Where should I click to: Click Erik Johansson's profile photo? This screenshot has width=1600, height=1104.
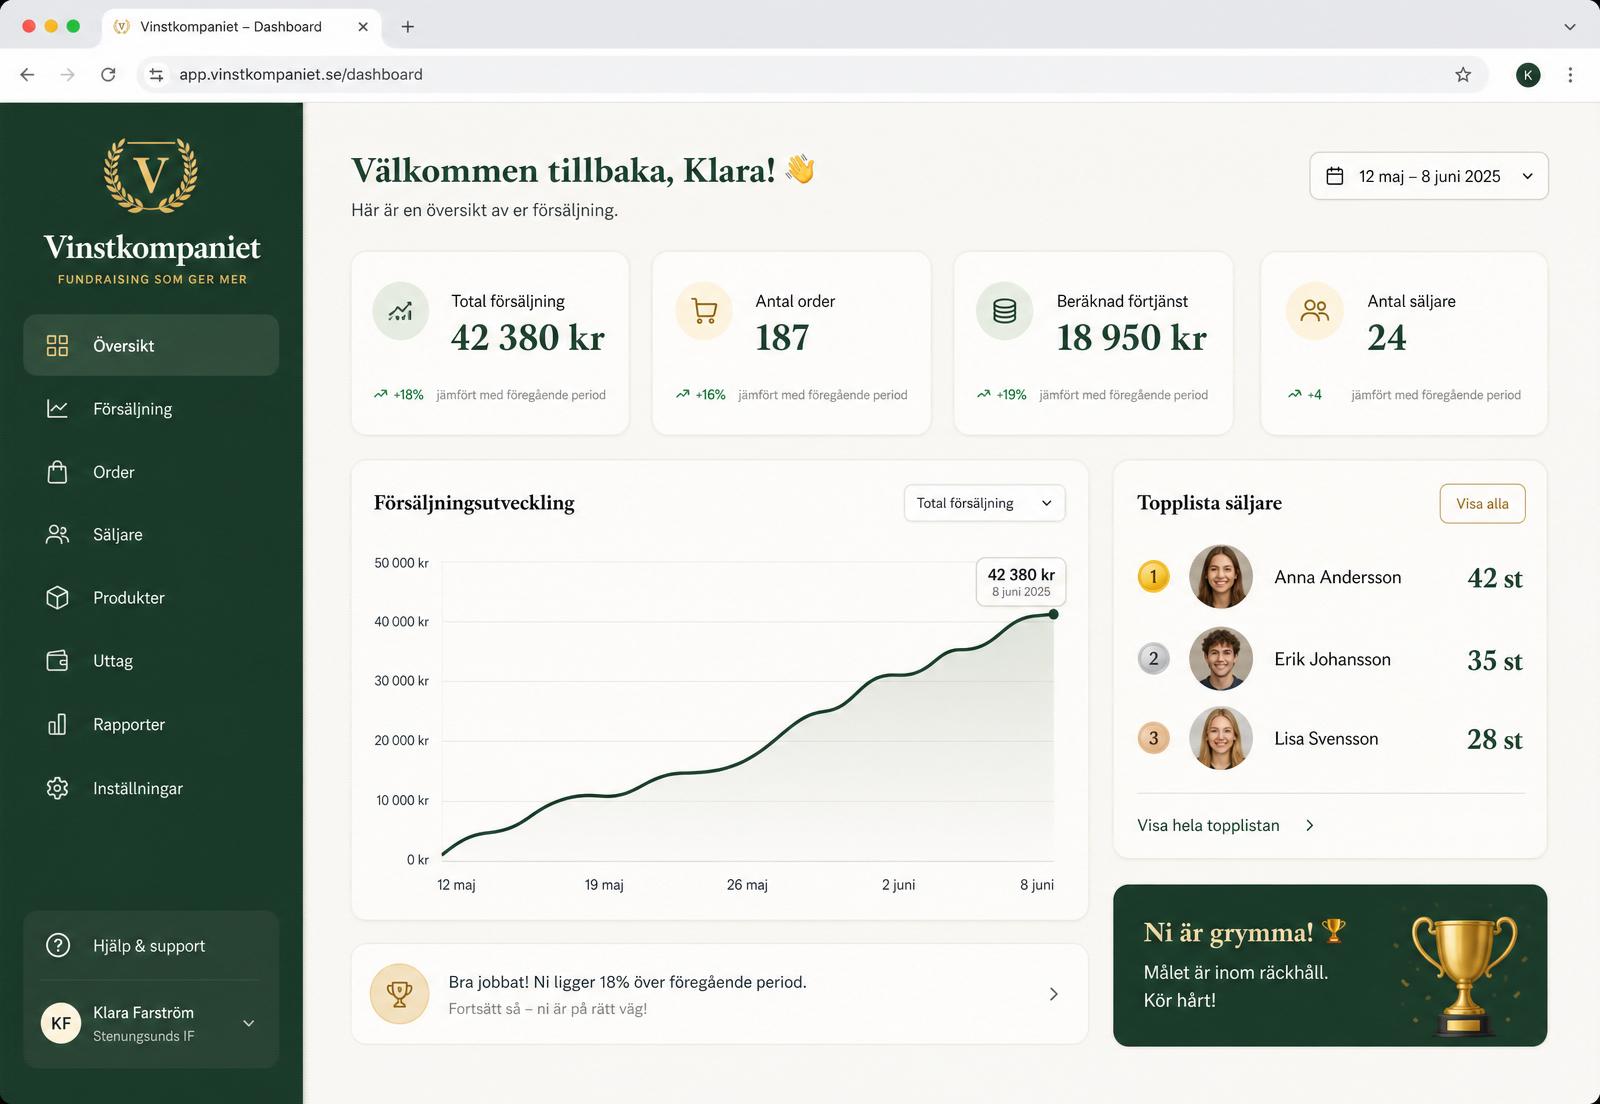[x=1220, y=659]
